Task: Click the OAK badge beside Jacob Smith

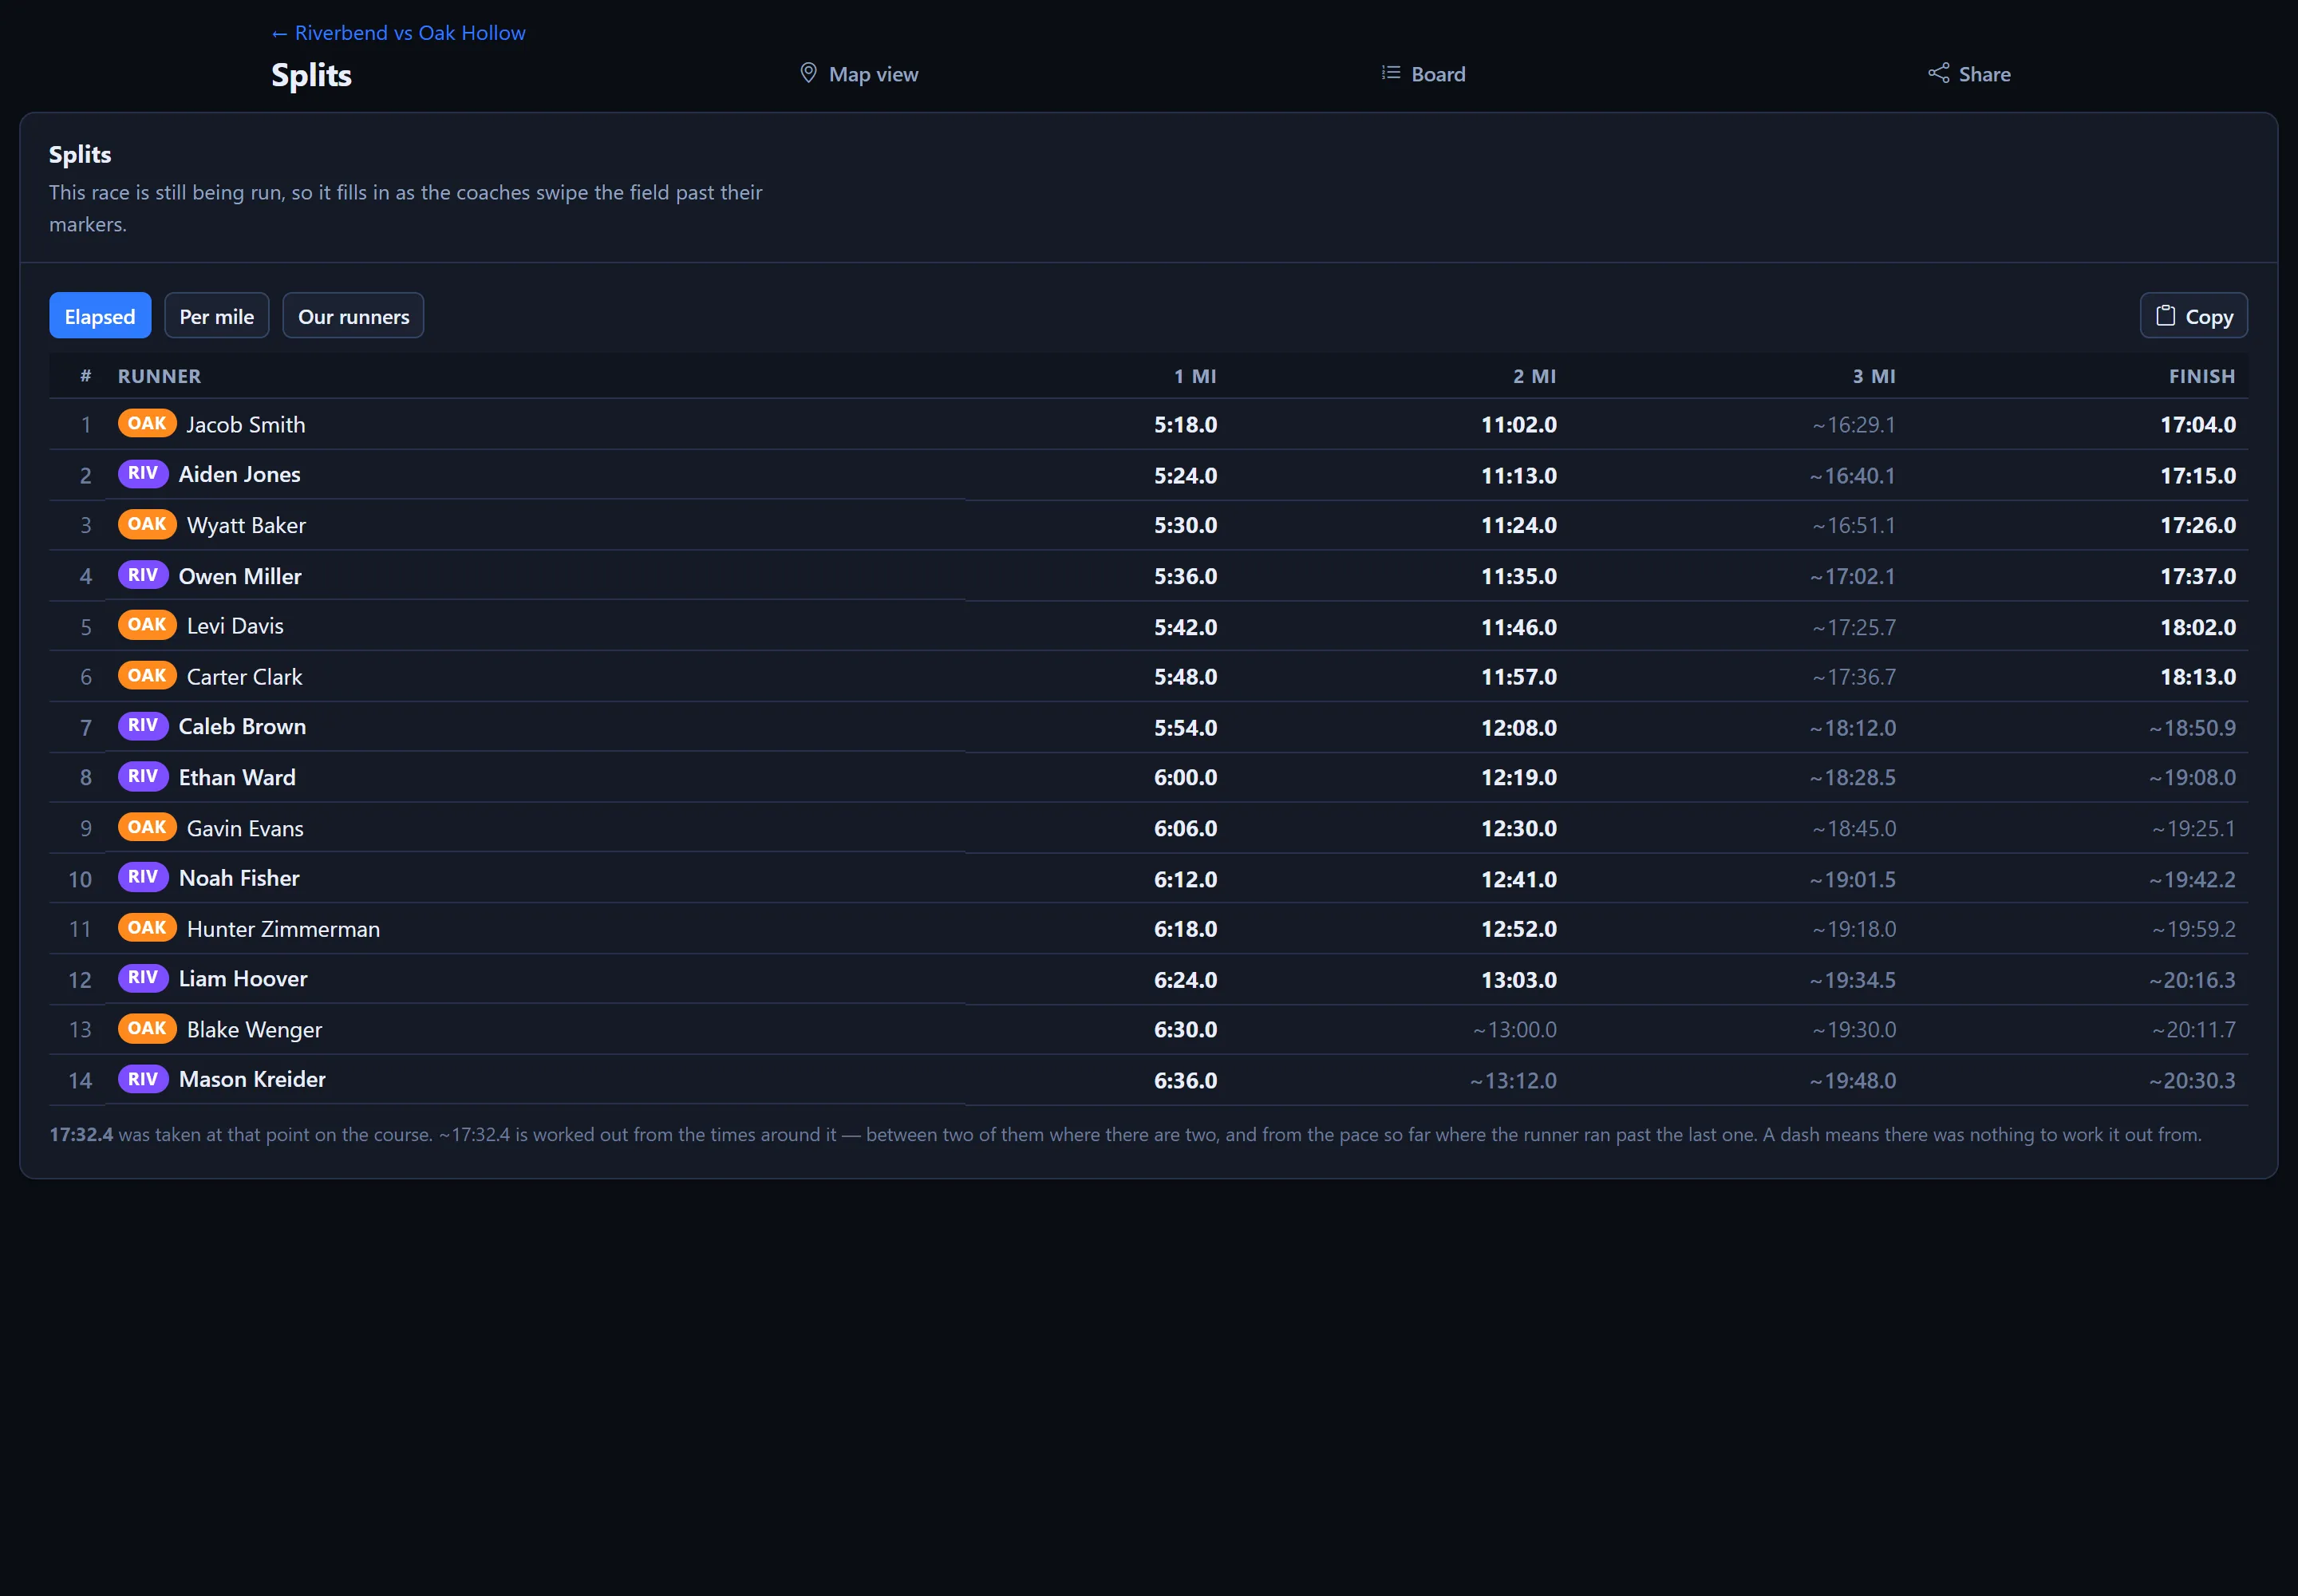Action: pos(147,423)
